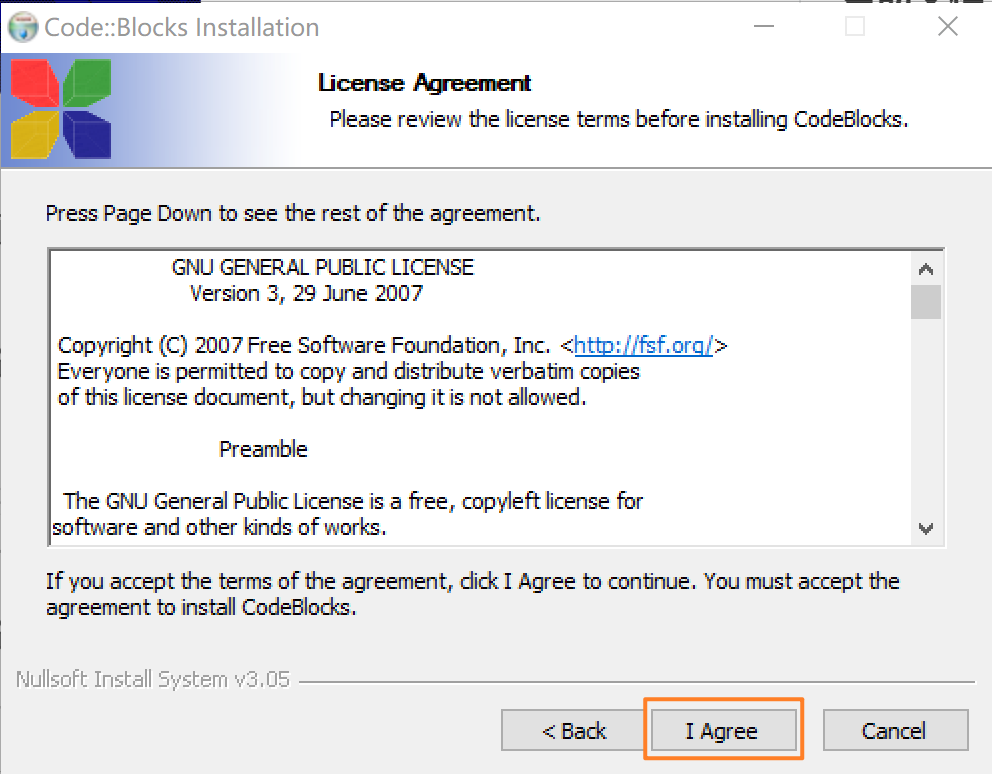Click the GNU GENERAL PUBLIC LICENSE heading
This screenshot has height=774, width=992.
(x=320, y=267)
